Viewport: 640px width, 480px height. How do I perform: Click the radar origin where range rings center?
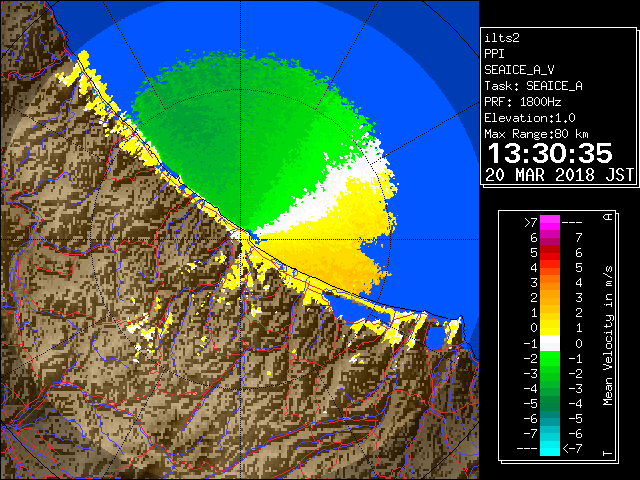pos(241,239)
